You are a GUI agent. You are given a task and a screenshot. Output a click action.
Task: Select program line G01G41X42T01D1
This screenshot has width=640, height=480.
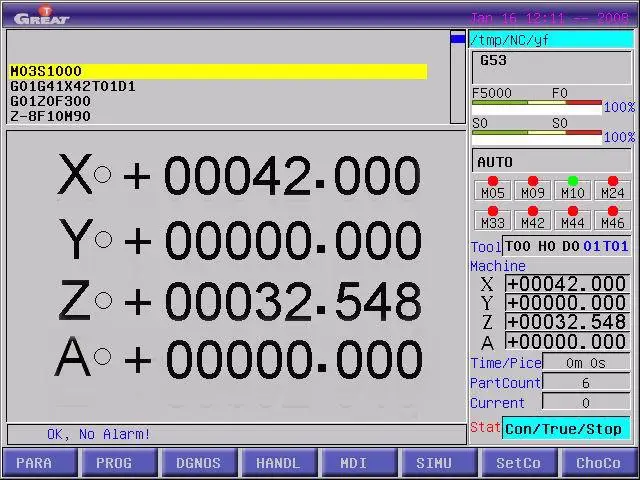point(73,87)
